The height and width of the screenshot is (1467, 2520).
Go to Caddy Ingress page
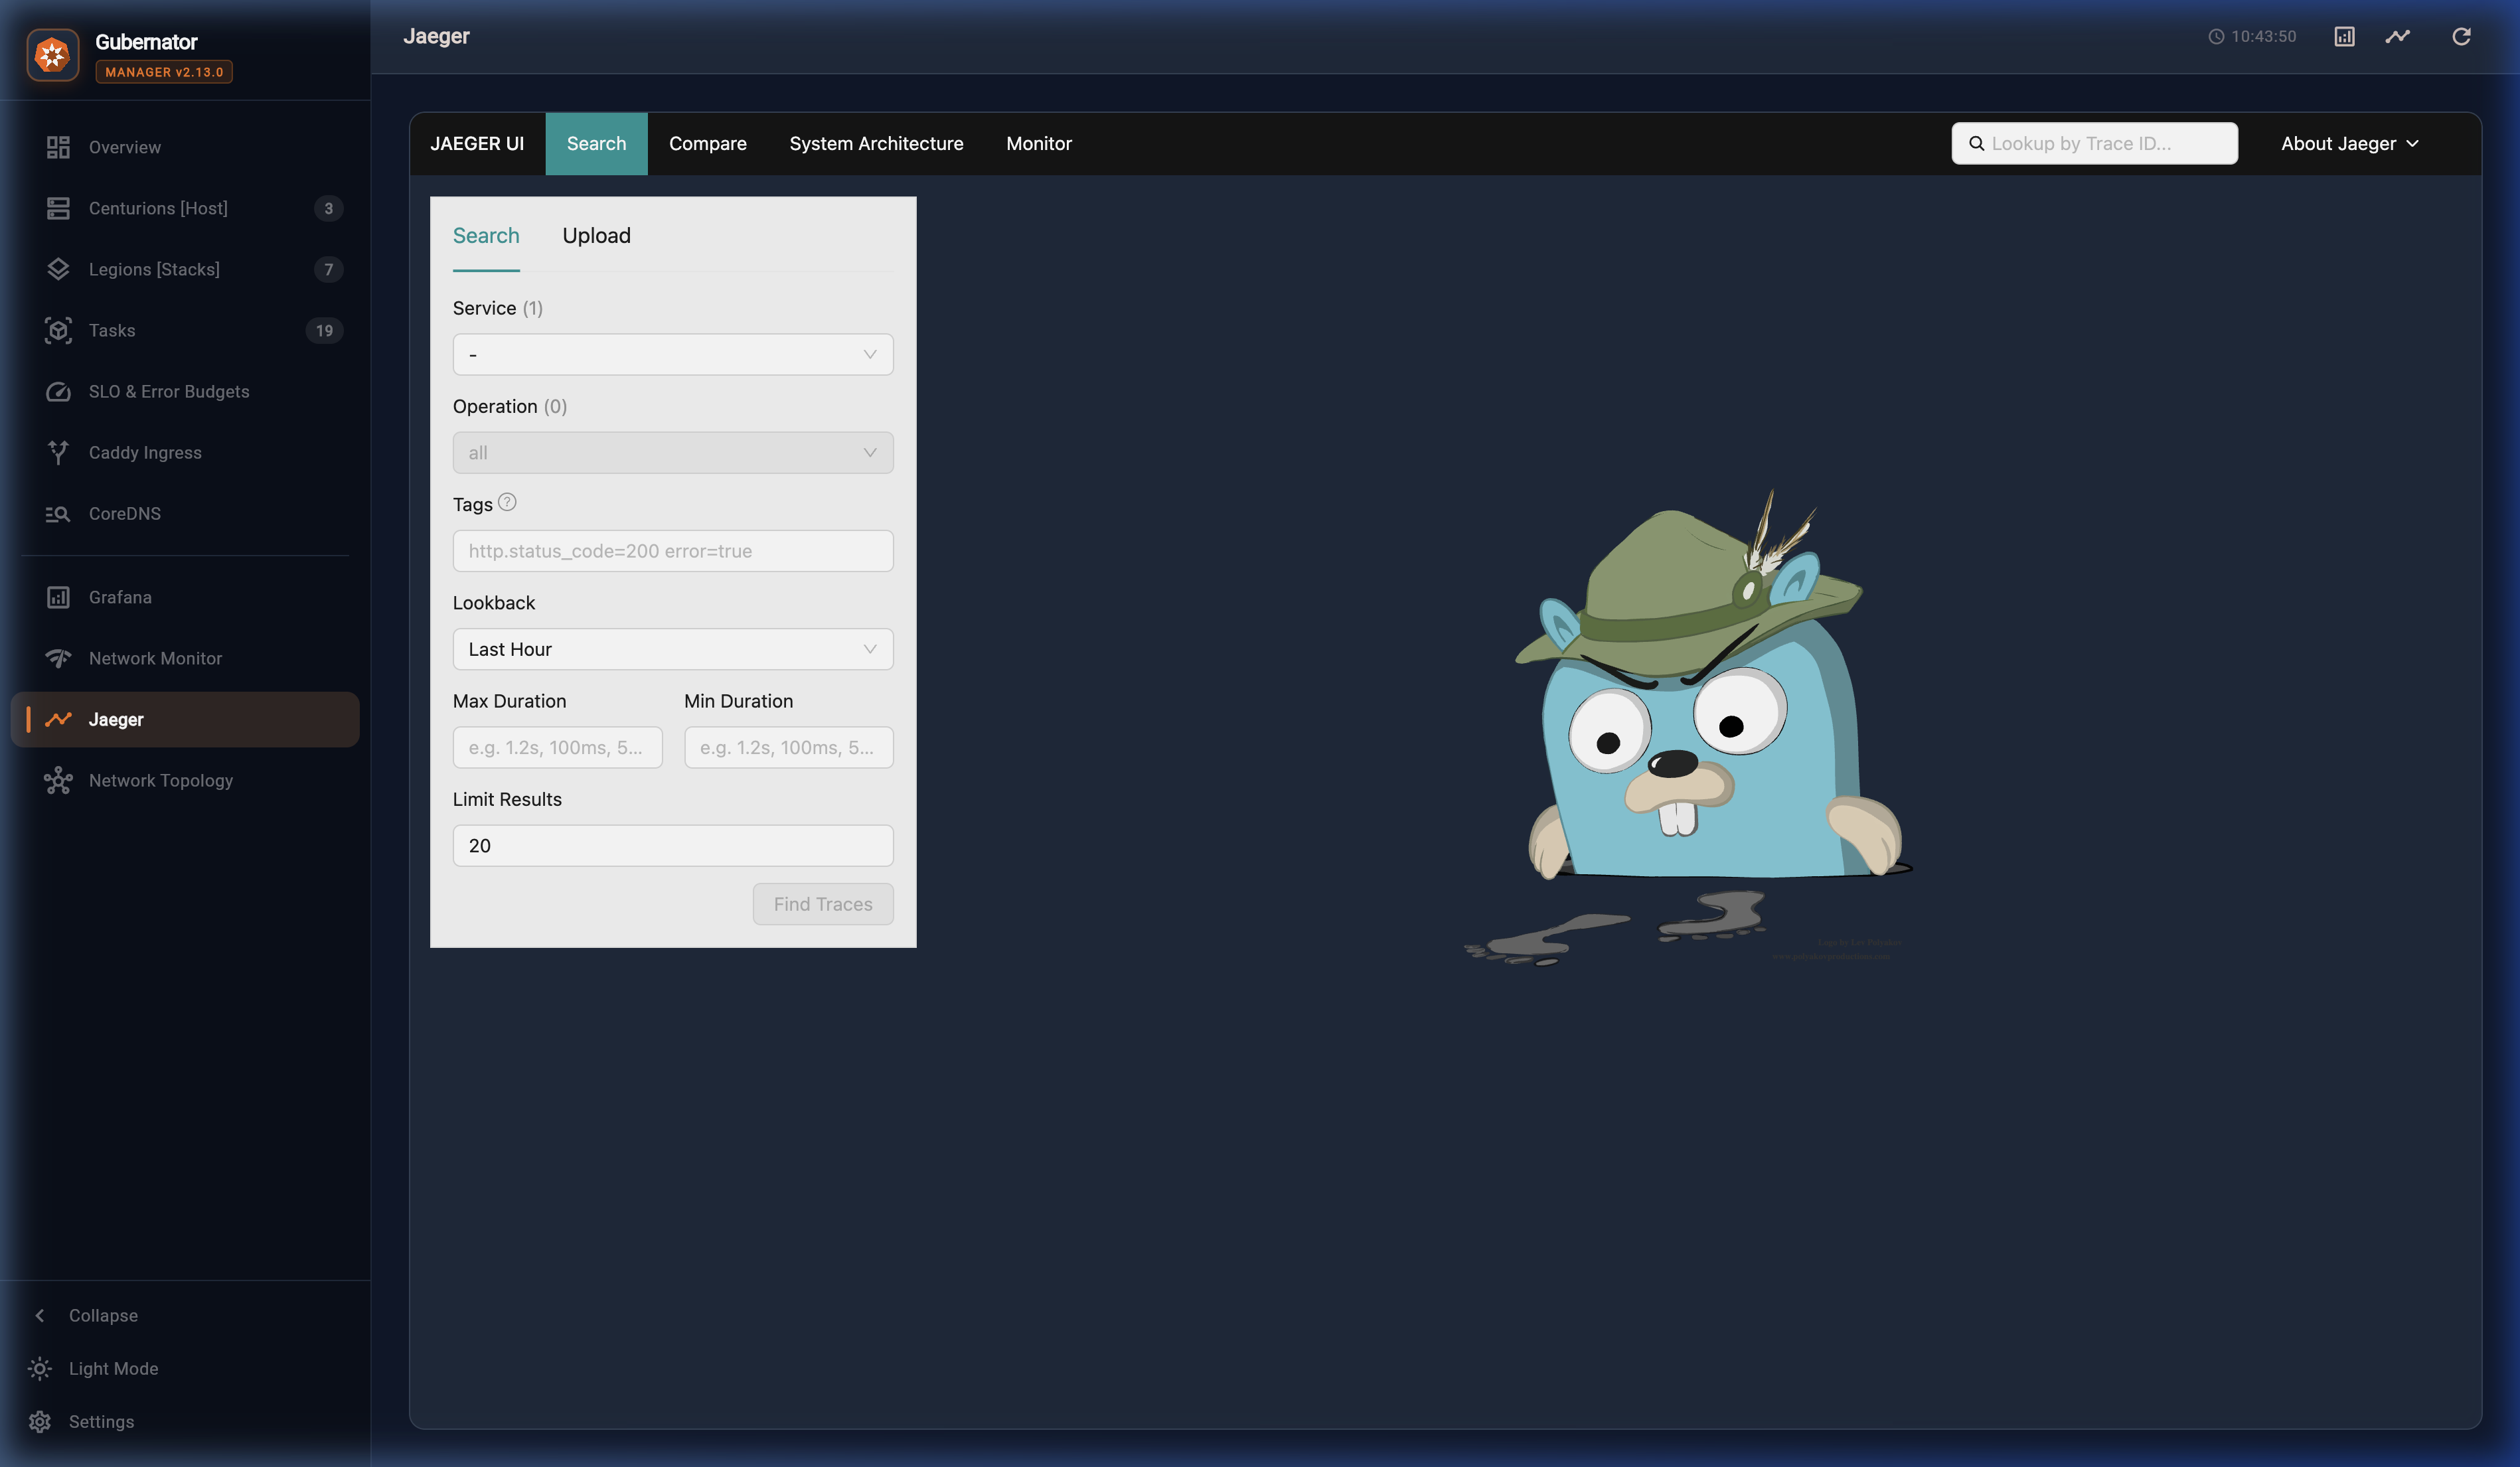click(185, 452)
